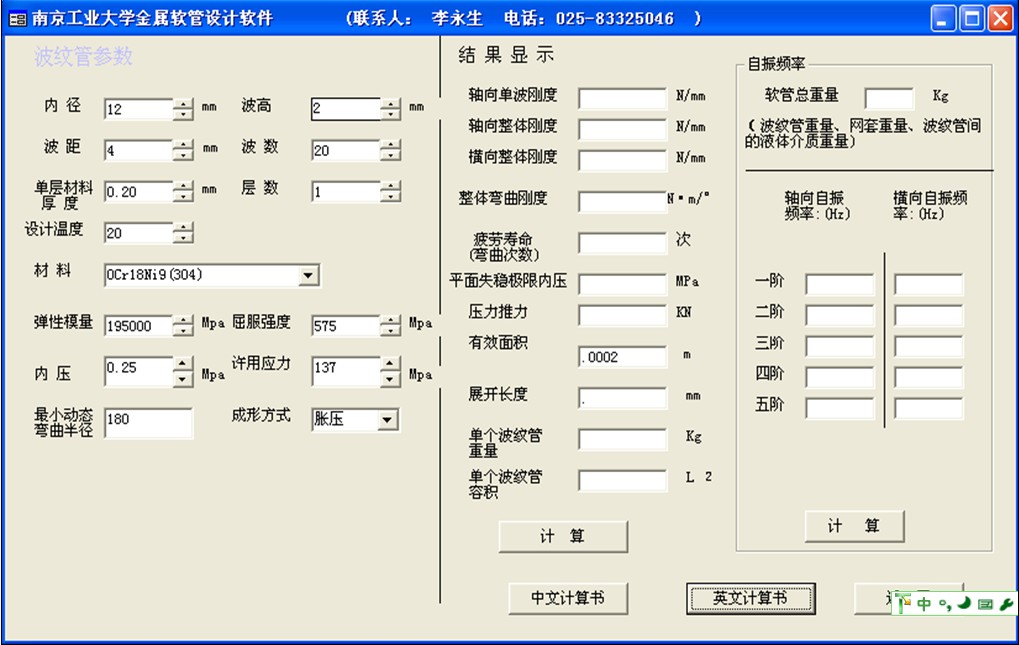This screenshot has width=1019, height=645.
Task: Click the 层数 layer count field
Action: tap(346, 192)
